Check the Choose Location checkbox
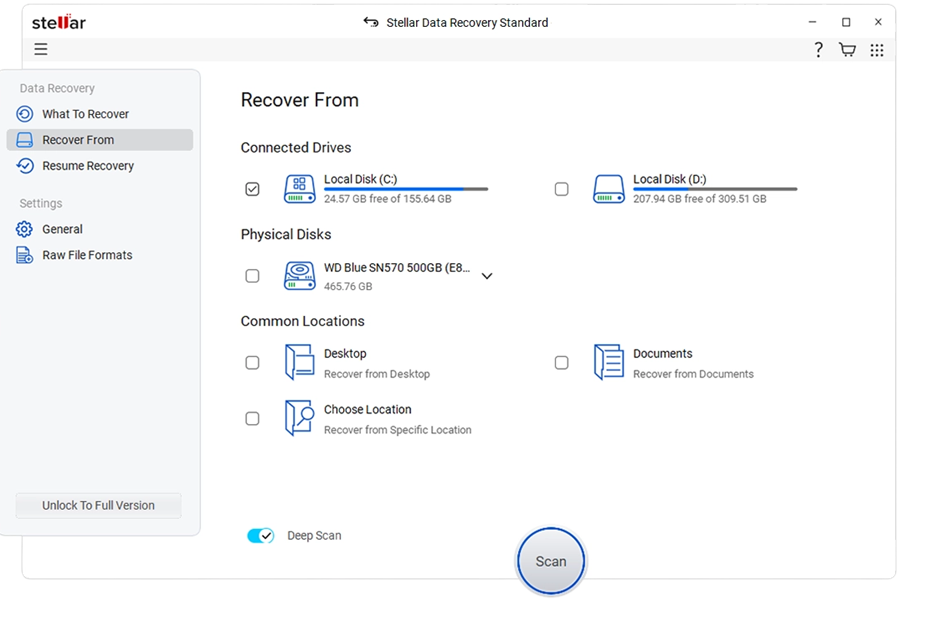 [252, 418]
